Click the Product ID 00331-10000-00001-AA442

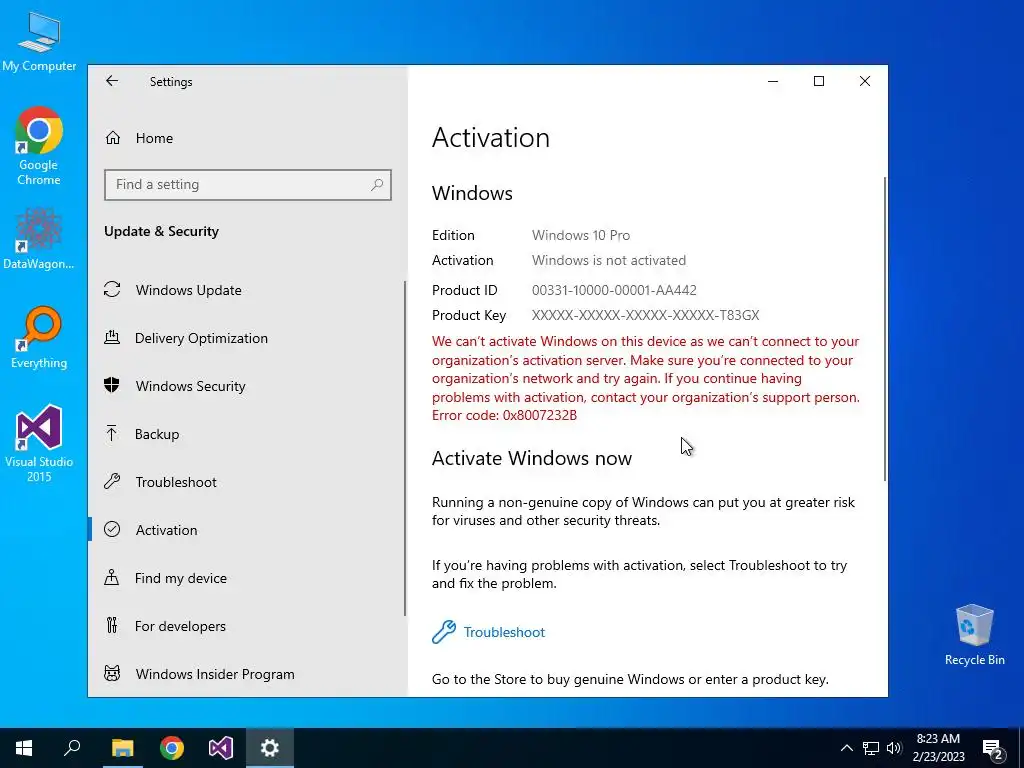[x=614, y=290]
